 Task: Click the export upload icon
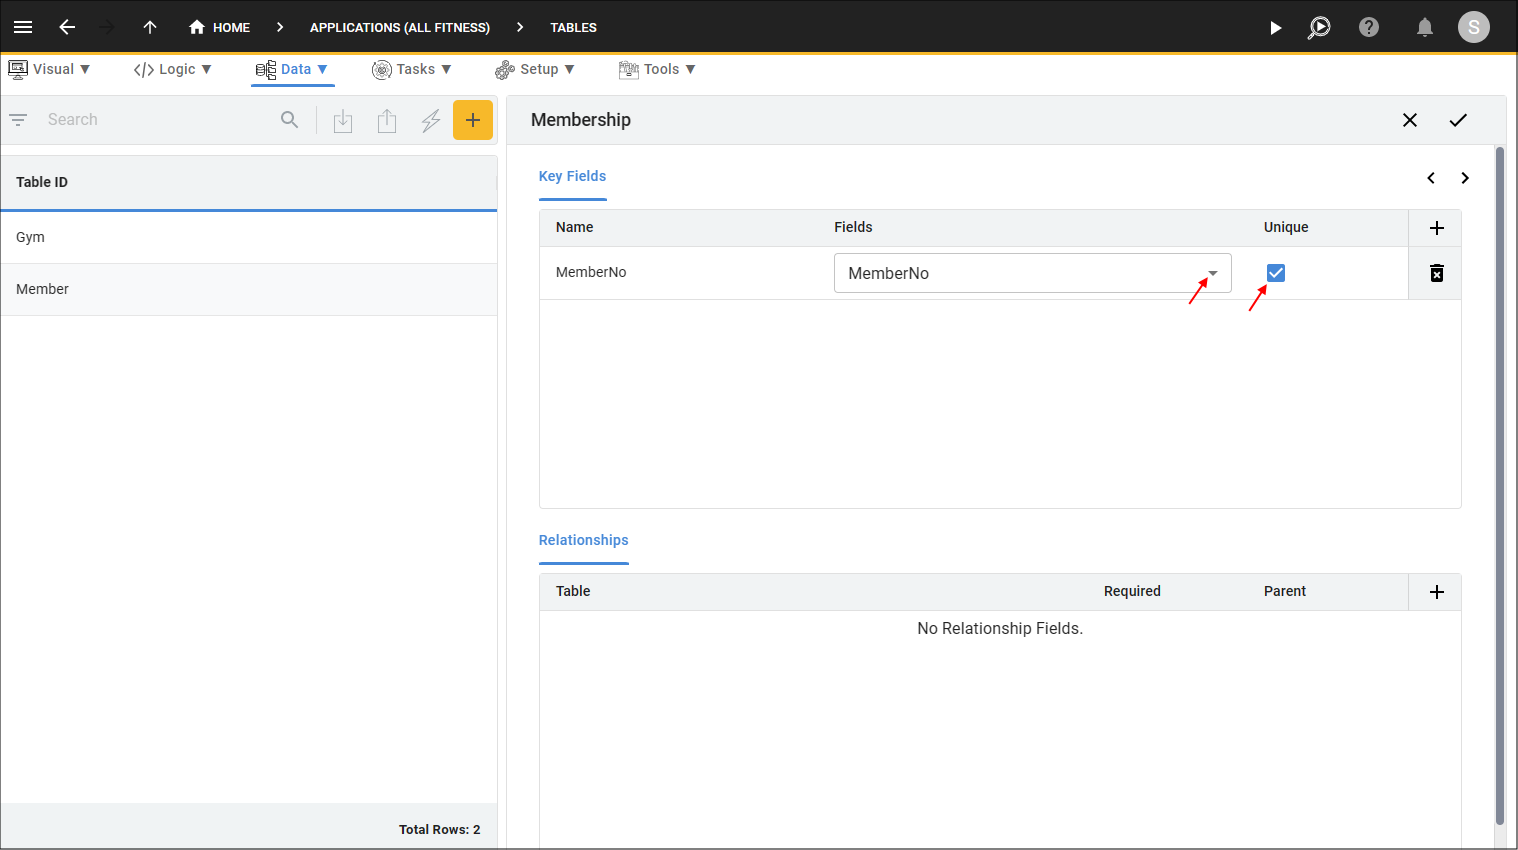tap(387, 121)
